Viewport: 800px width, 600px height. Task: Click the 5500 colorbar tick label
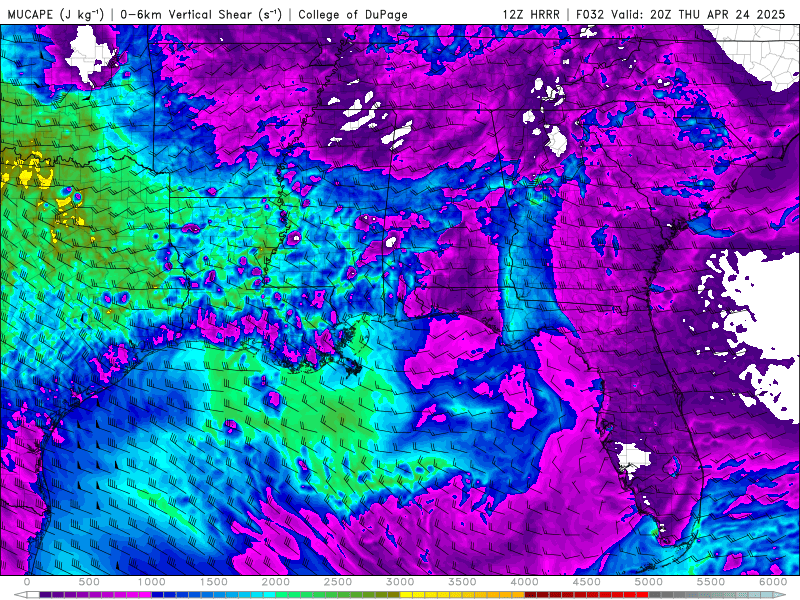pyautogui.click(x=711, y=582)
